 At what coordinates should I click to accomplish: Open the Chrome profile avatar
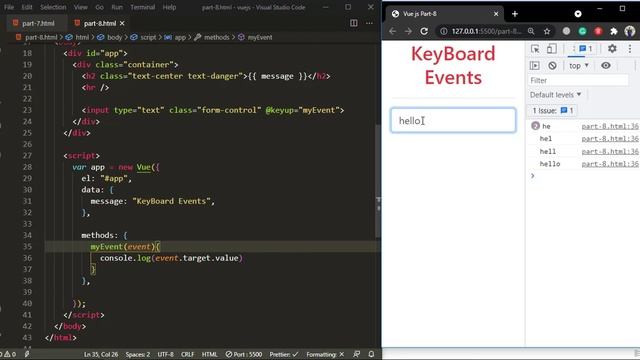pyautogui.click(x=629, y=31)
